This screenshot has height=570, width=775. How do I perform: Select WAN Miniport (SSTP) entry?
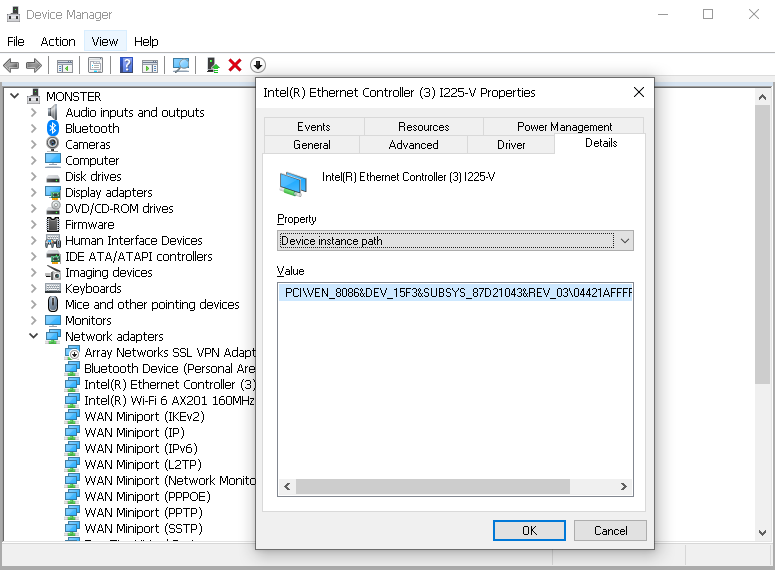coord(143,528)
